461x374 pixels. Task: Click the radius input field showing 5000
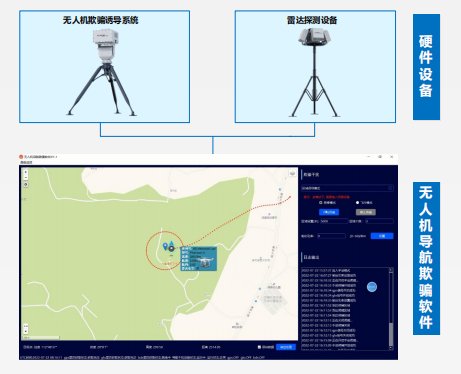(x=334, y=221)
